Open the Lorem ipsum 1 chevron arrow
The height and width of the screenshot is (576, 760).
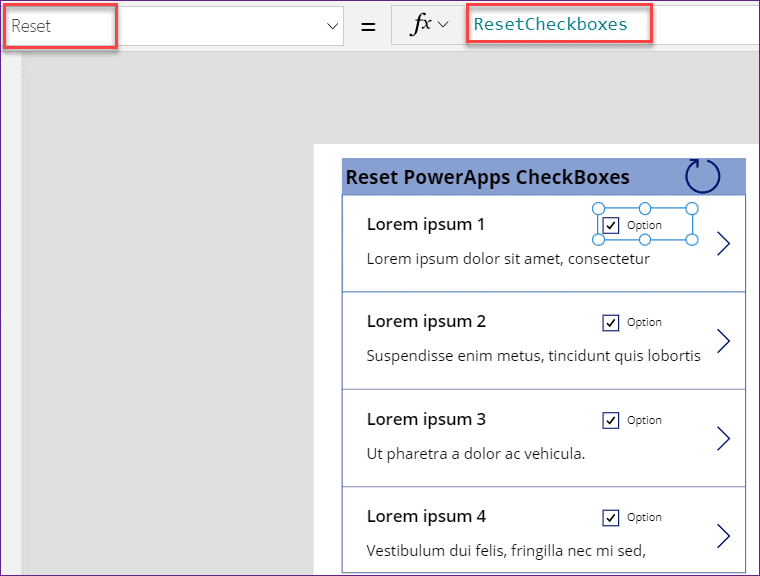723,243
